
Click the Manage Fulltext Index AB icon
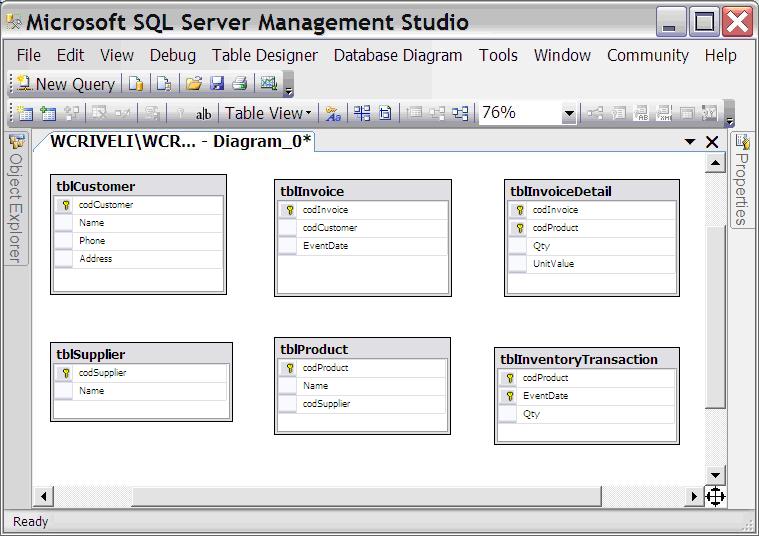tap(641, 113)
